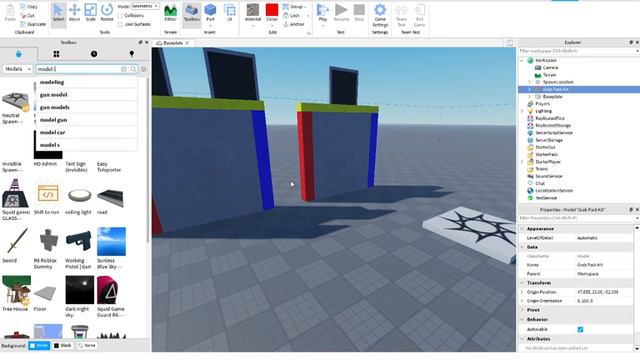Open the Toolbox Marketplace tab
This screenshot has height=360, width=640.
tap(18, 54)
